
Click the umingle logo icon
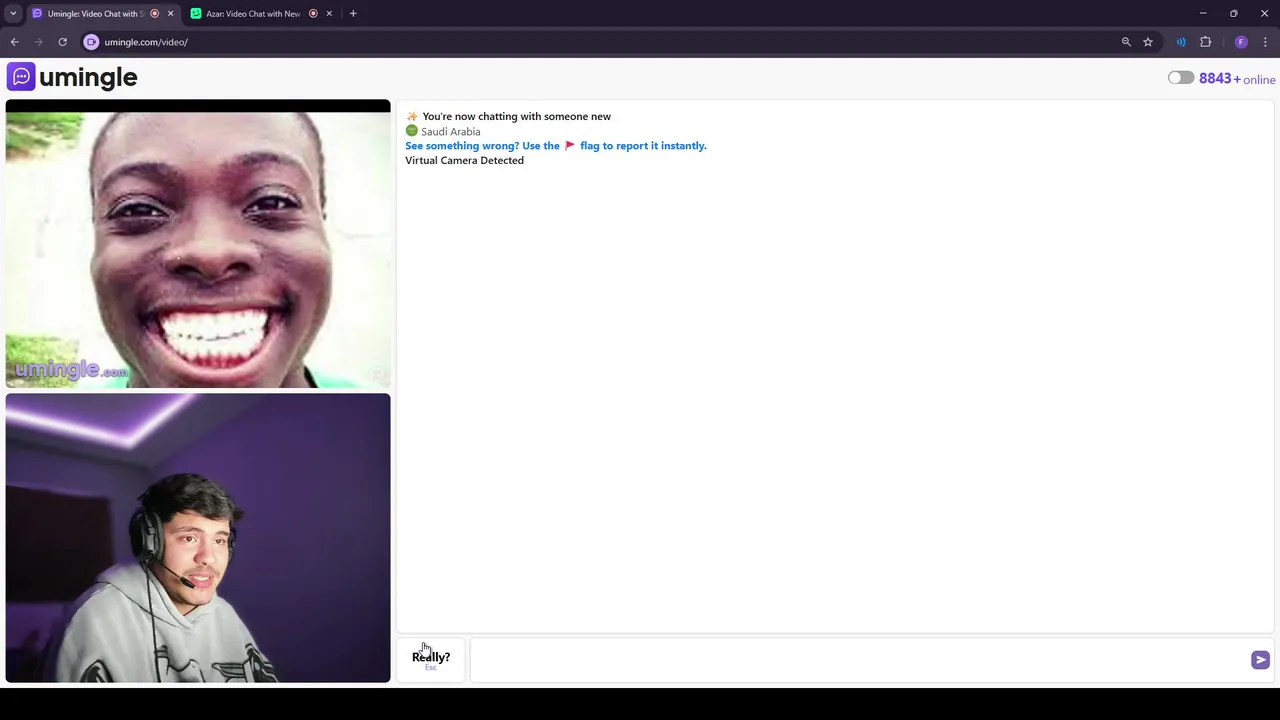click(x=21, y=77)
